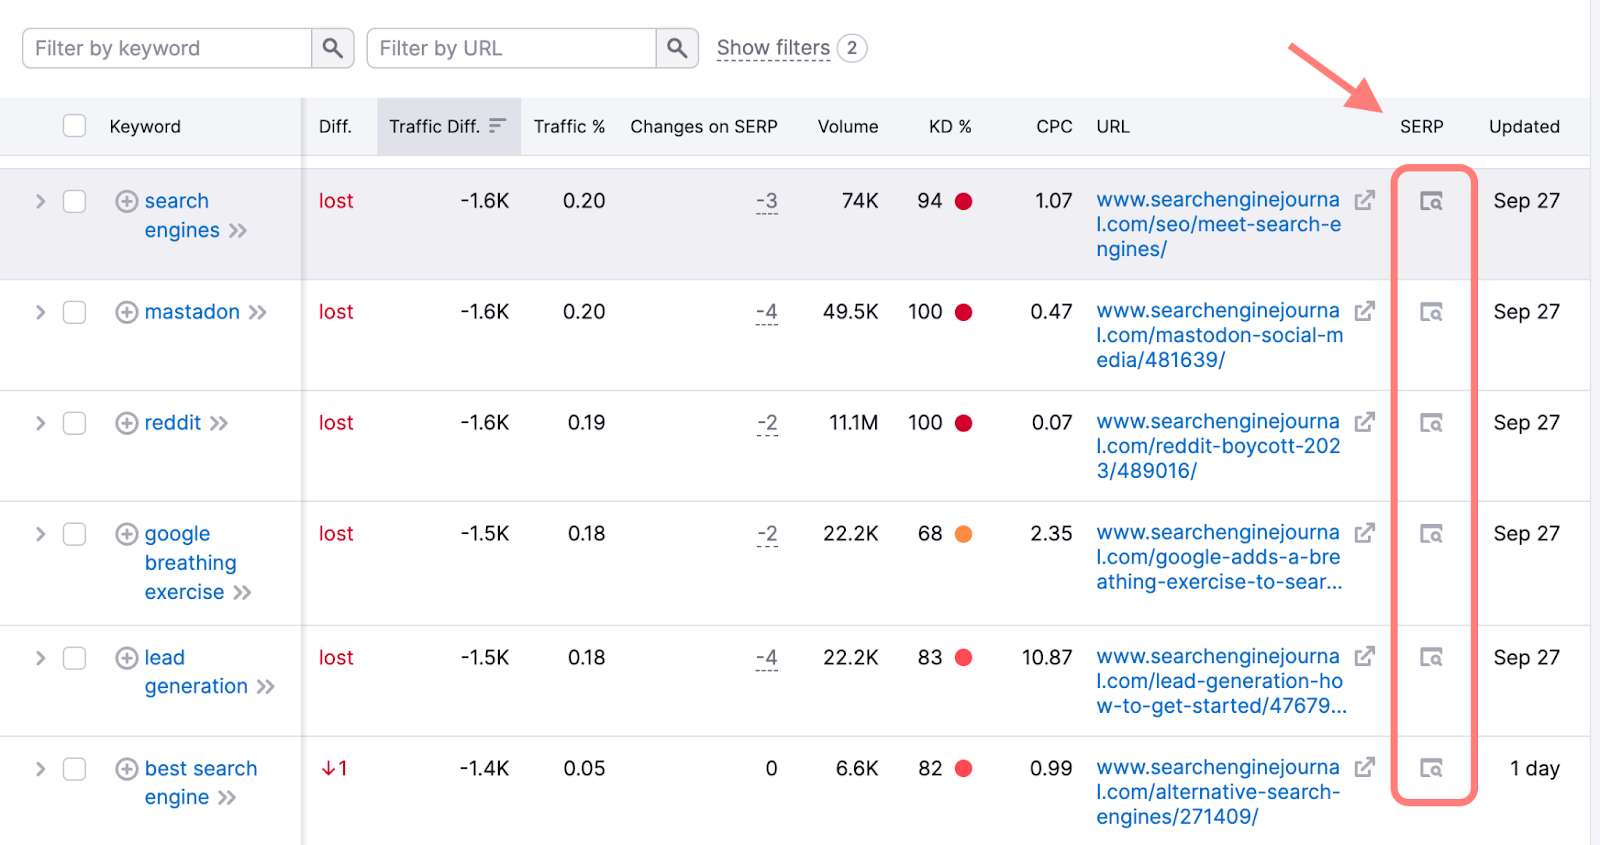This screenshot has width=1600, height=845.
Task: Focus the Filter by URL field
Action: 511,48
